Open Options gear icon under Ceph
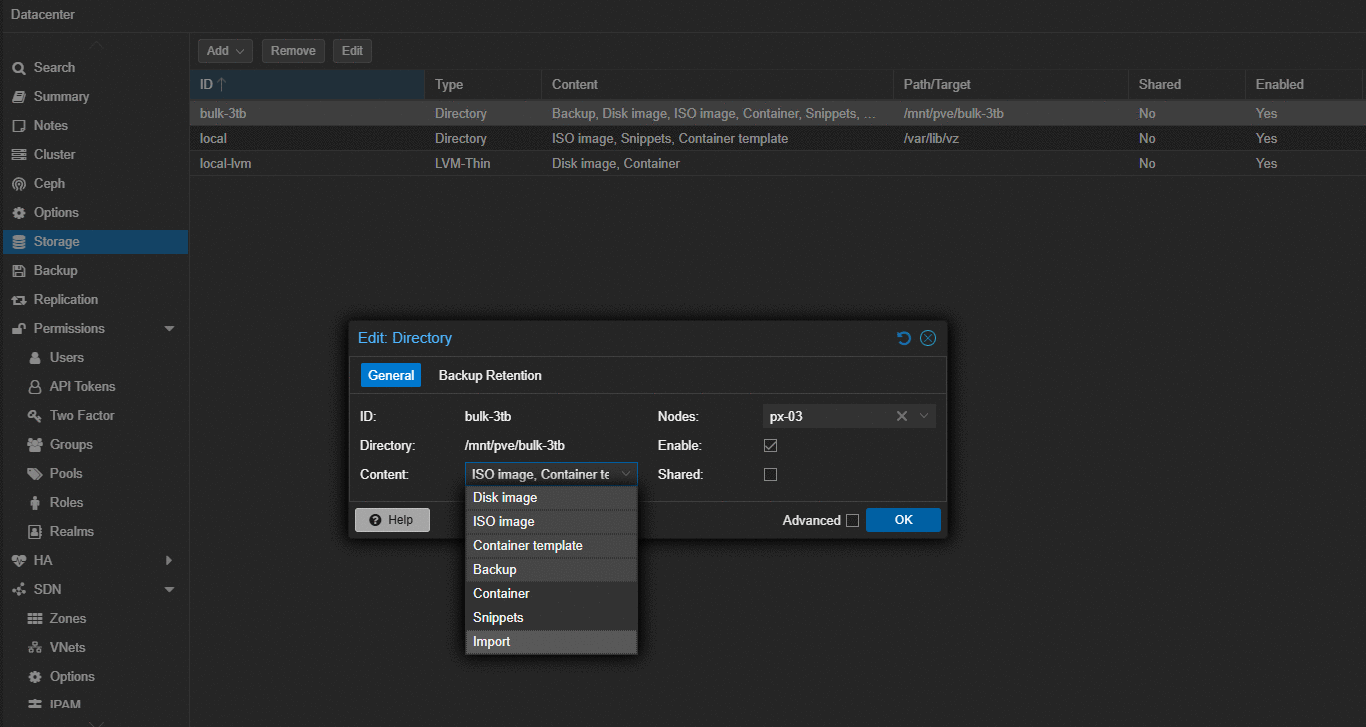 18,213
